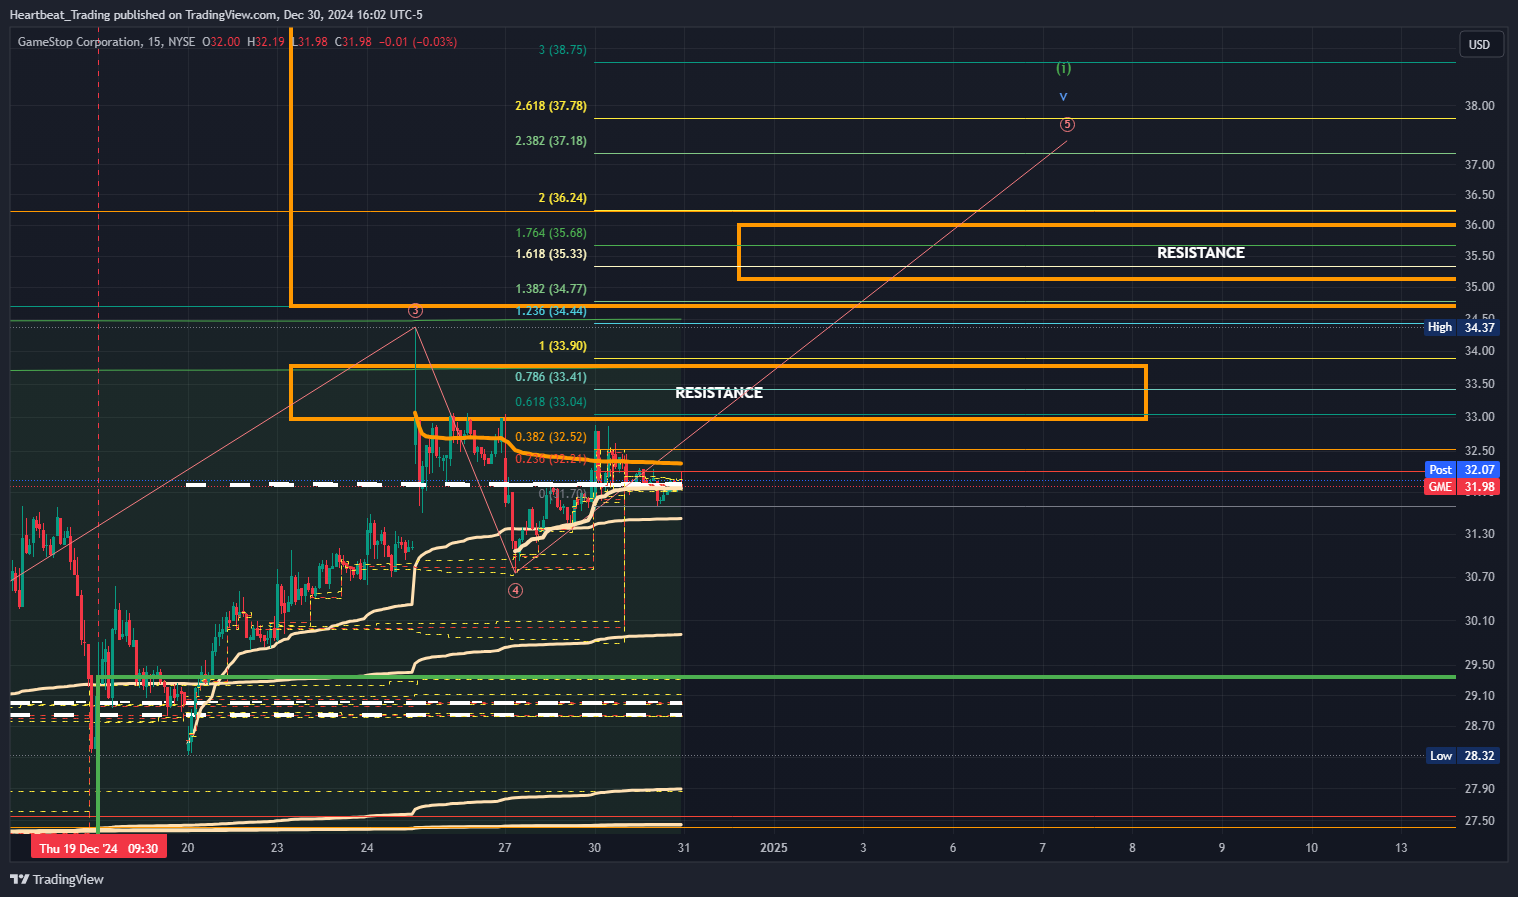Select the Fib label 0.786 (33.41)
Image resolution: width=1518 pixels, height=897 pixels.
click(551, 377)
